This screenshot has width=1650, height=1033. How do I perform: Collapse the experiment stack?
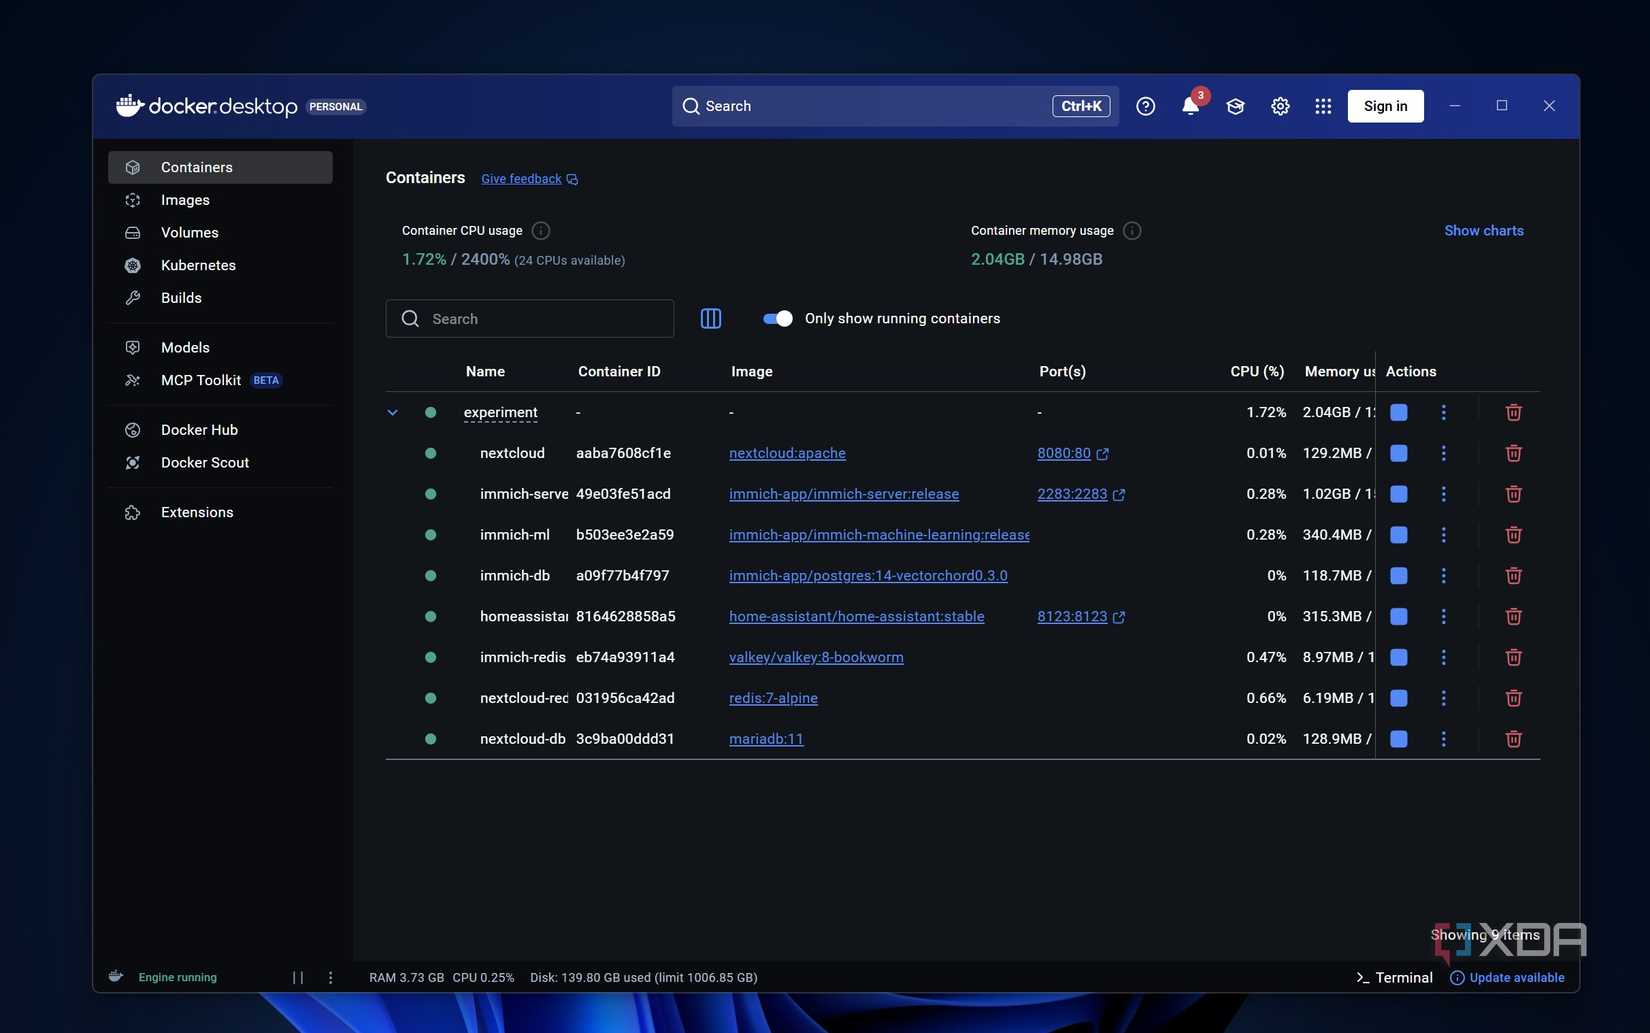(393, 412)
